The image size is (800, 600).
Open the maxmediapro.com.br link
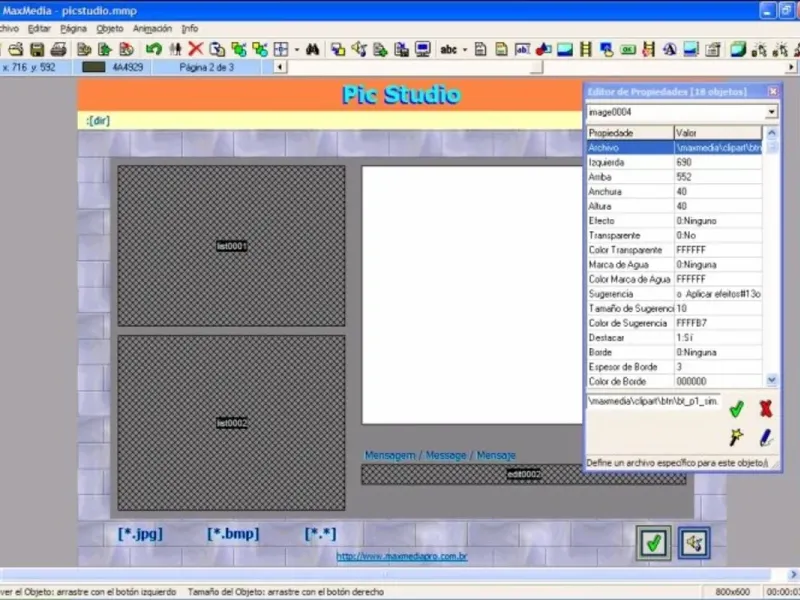pyautogui.click(x=402, y=556)
